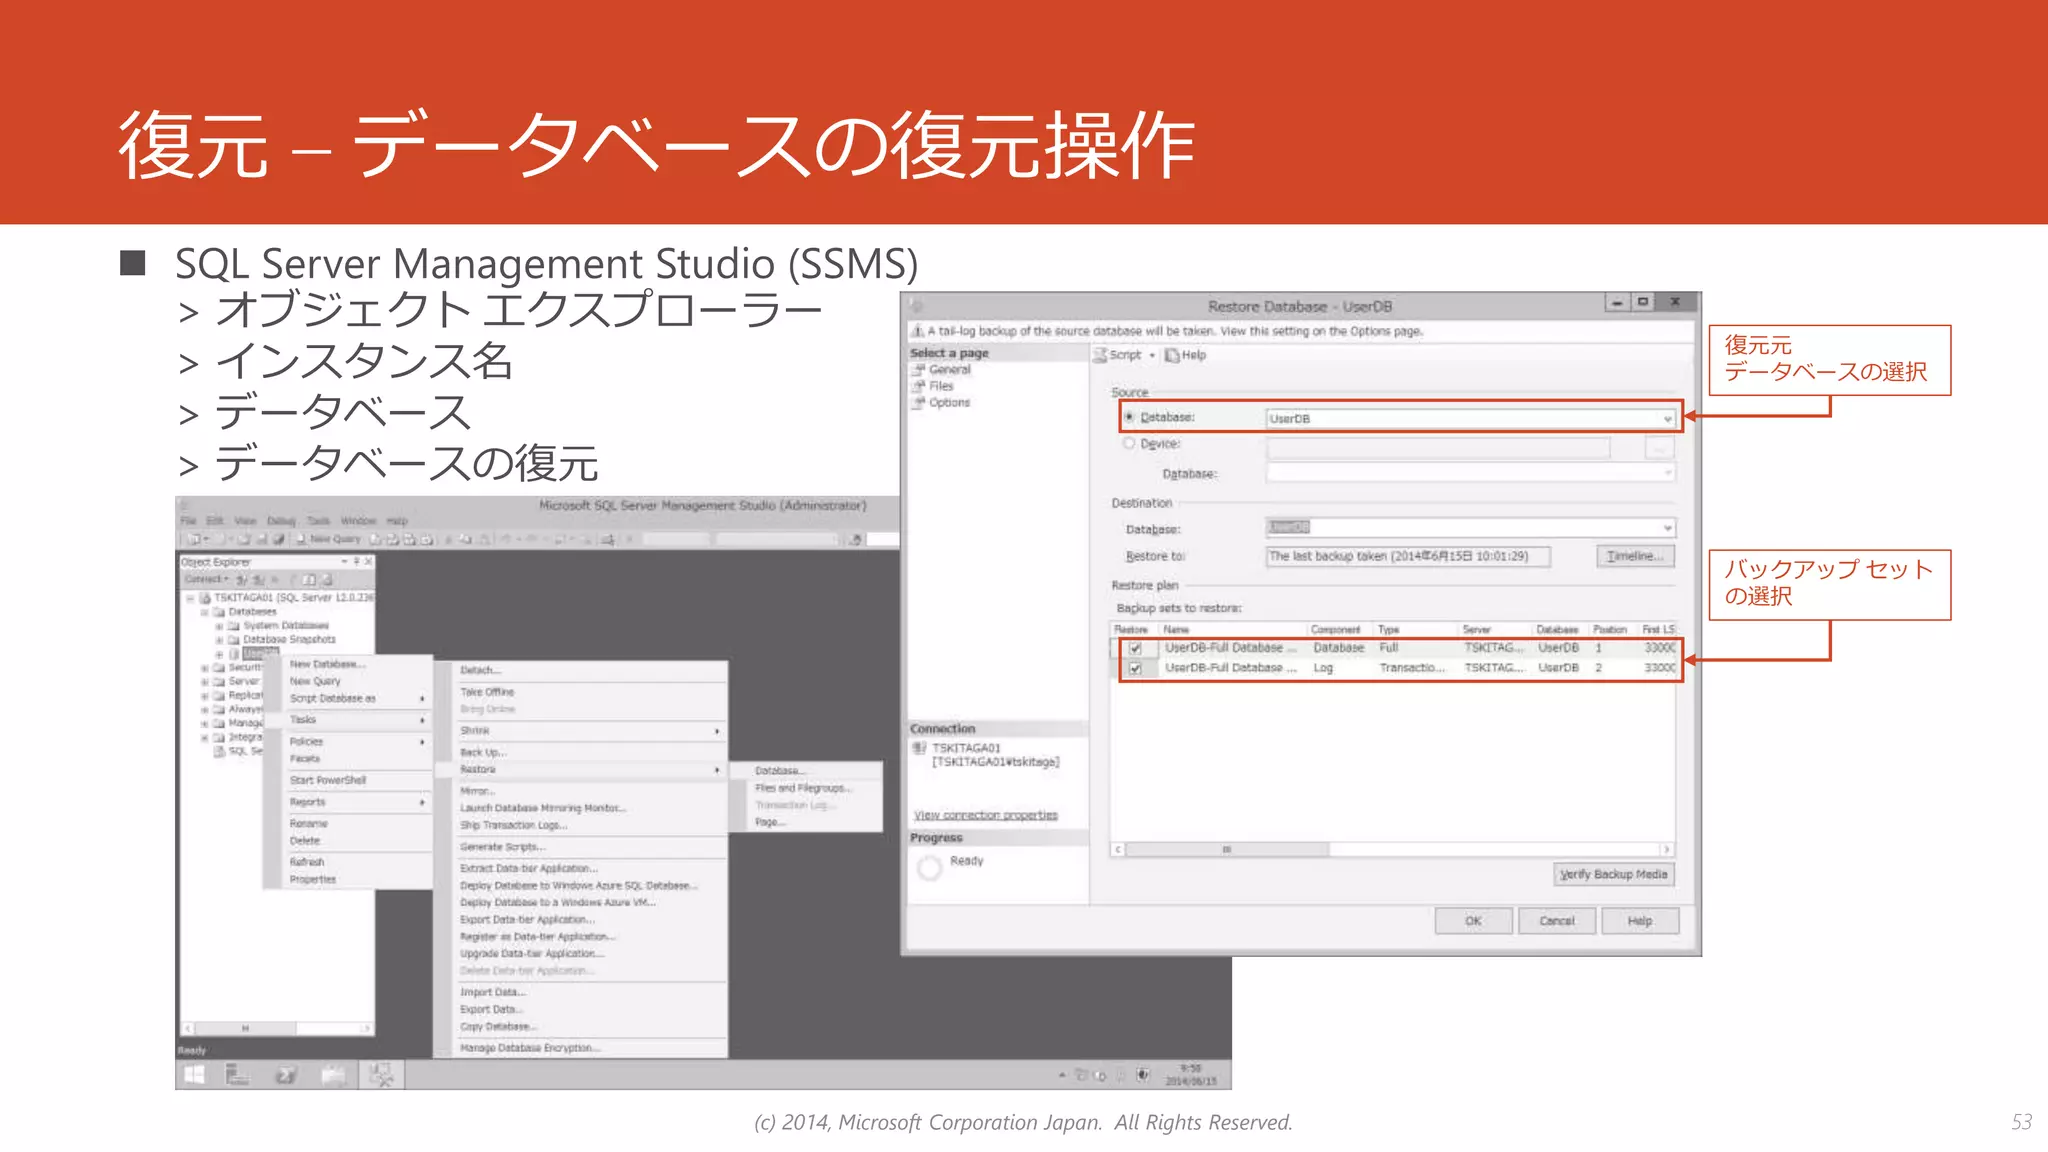Uncheck the Transaction Log backup set
Image resolution: width=2048 pixels, height=1152 pixels.
1135,668
